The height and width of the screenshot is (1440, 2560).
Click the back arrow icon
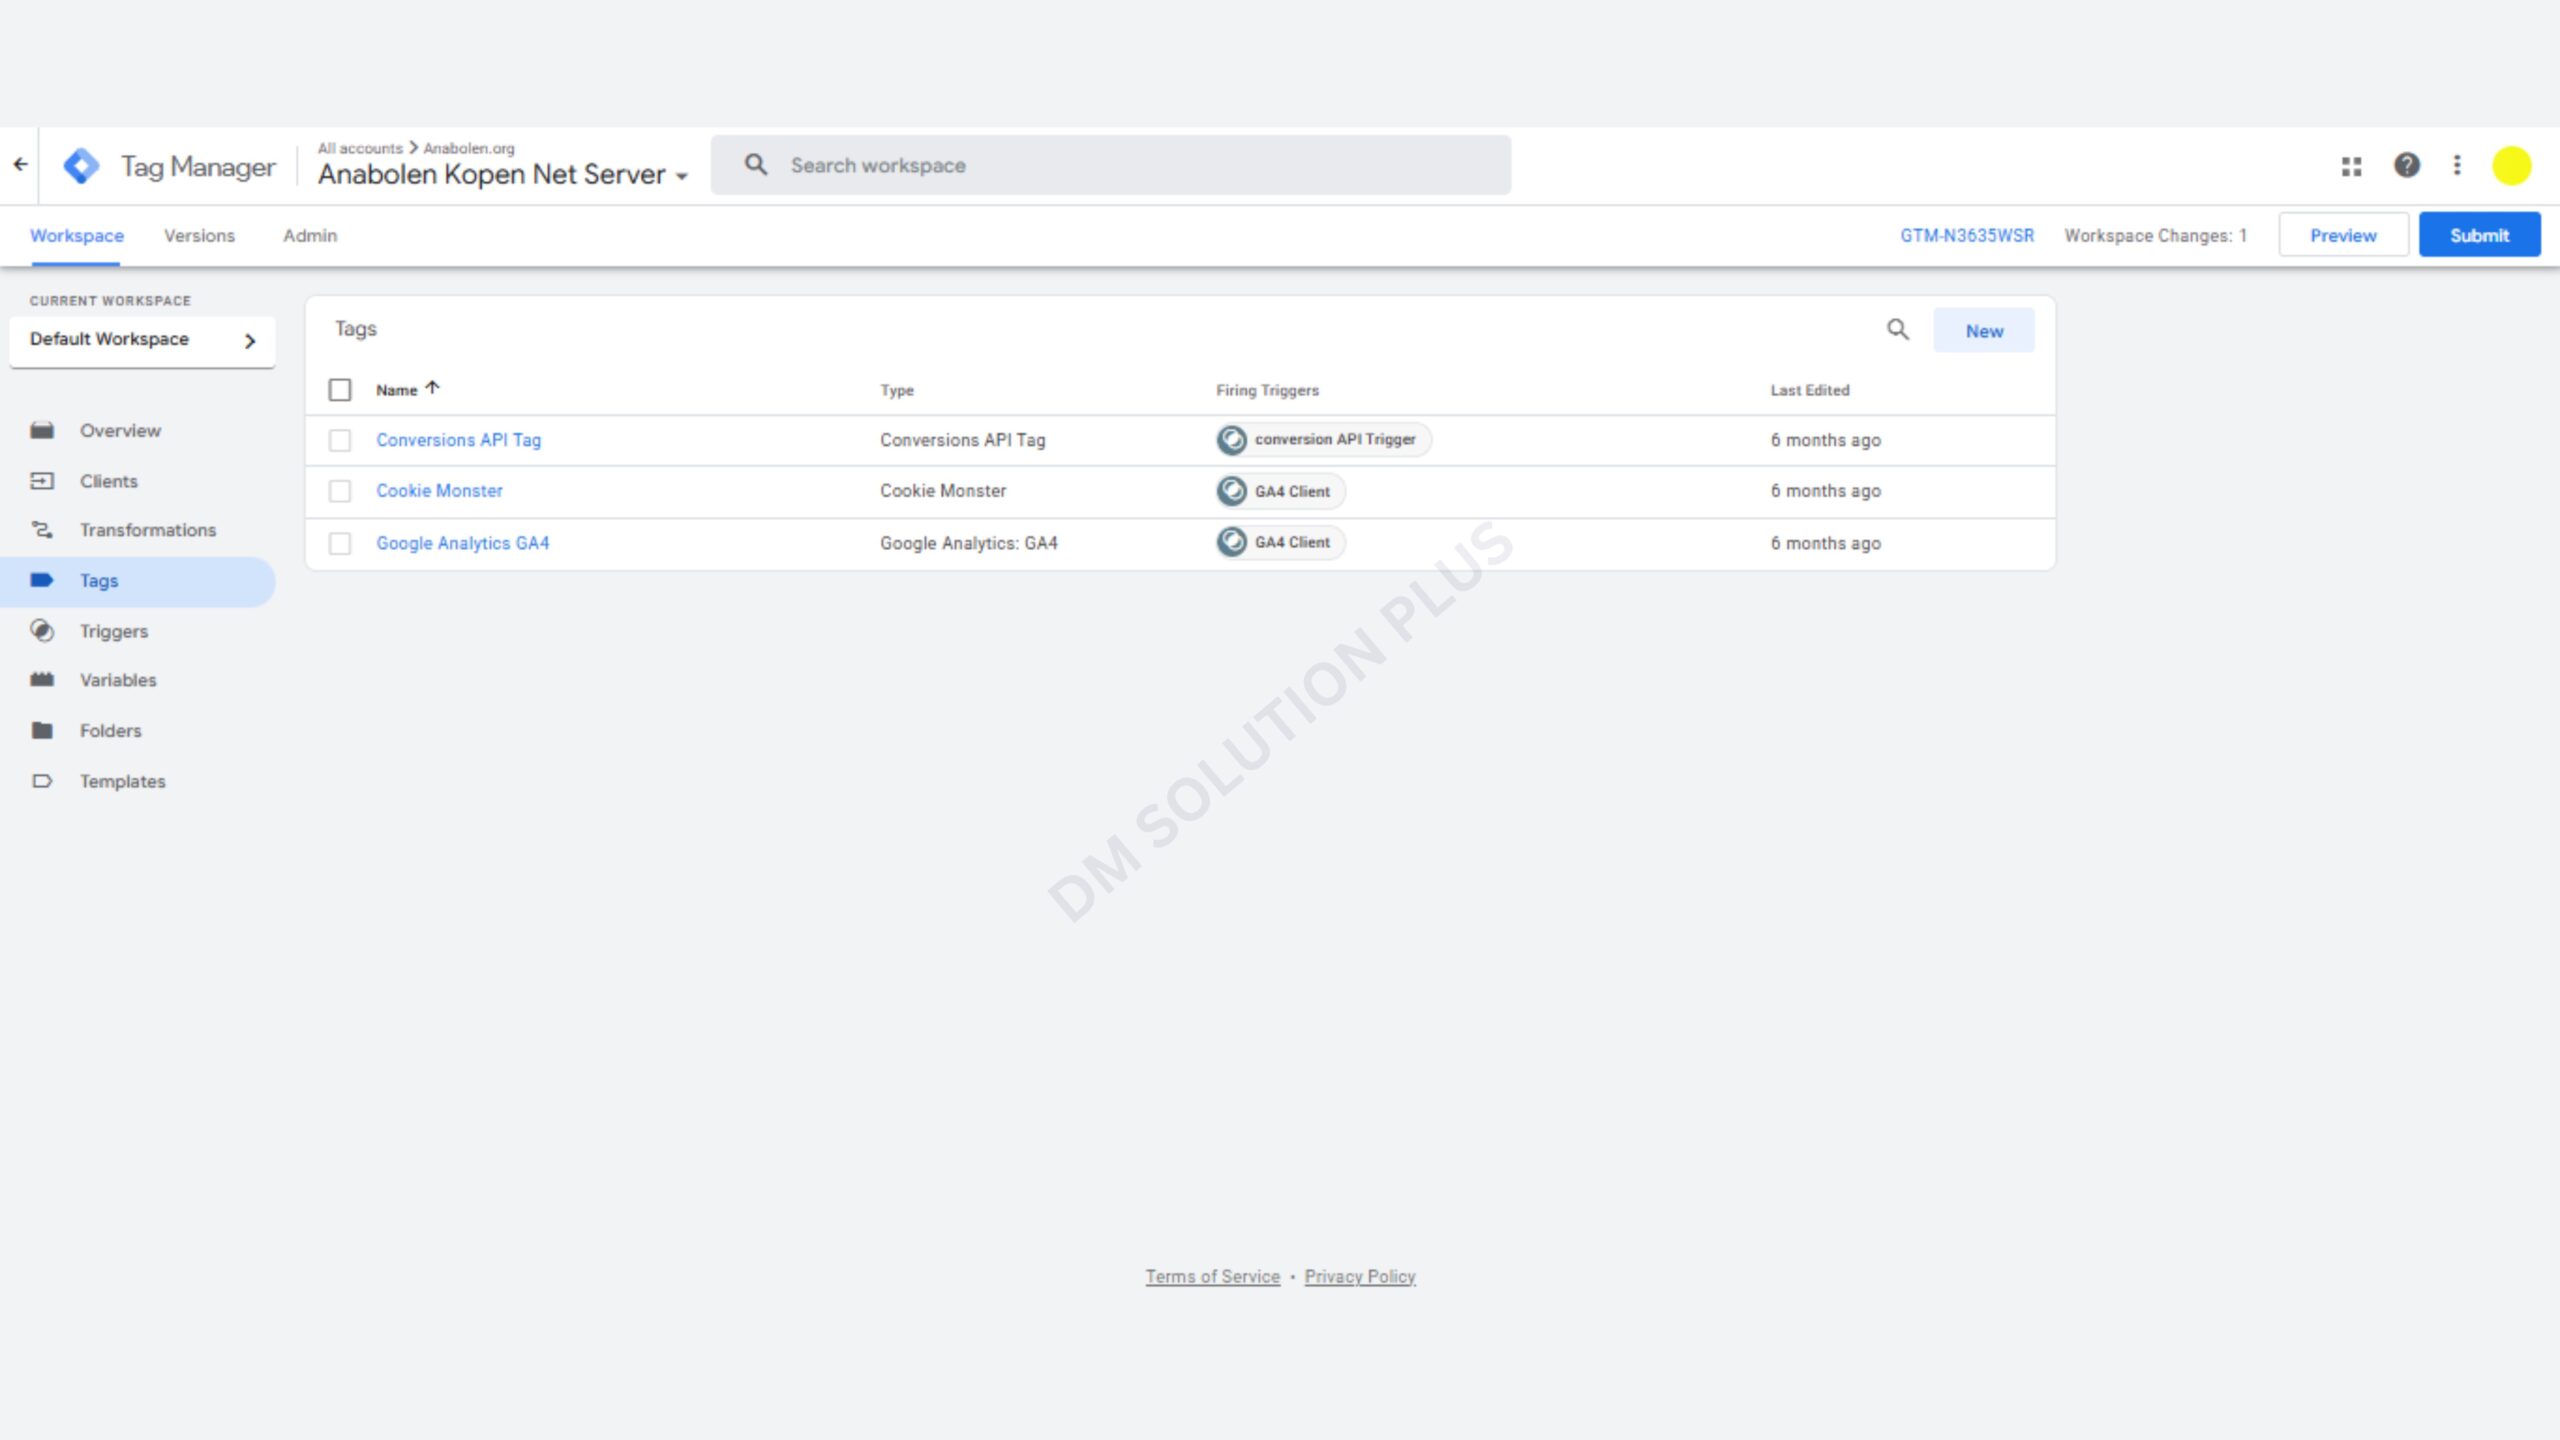point(20,165)
